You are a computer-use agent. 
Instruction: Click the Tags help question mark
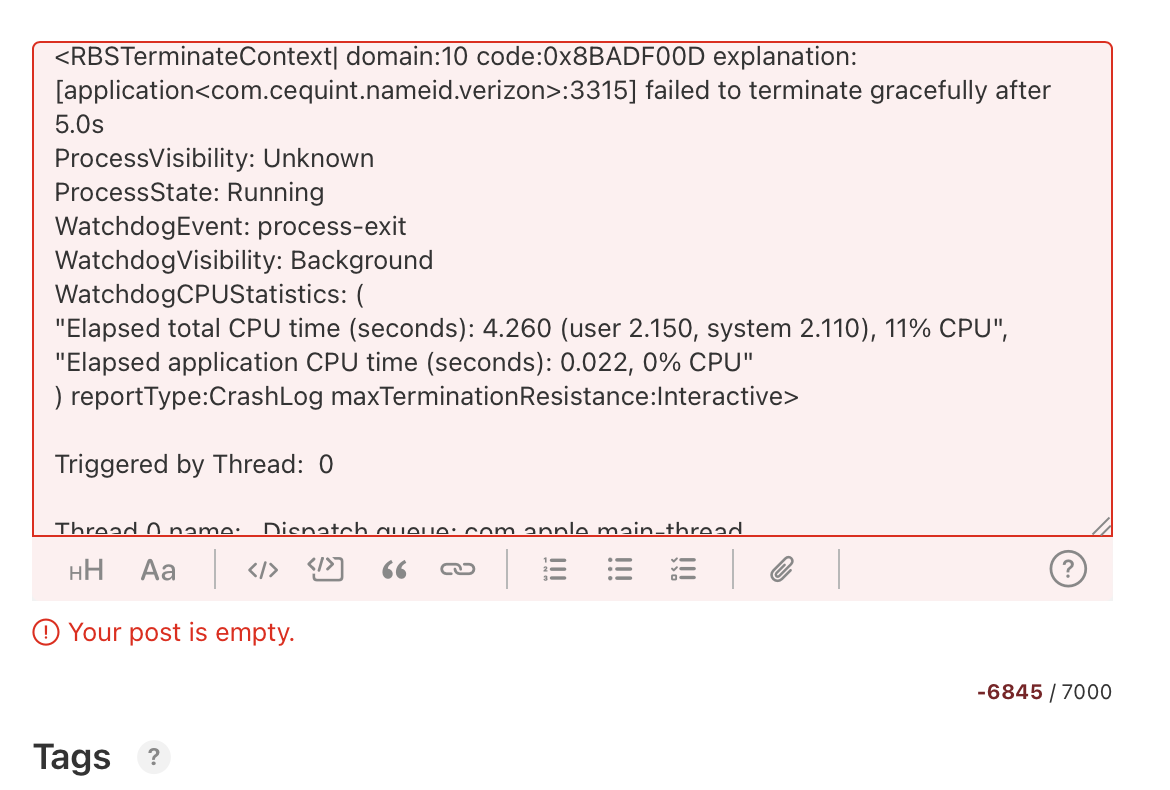coord(154,757)
